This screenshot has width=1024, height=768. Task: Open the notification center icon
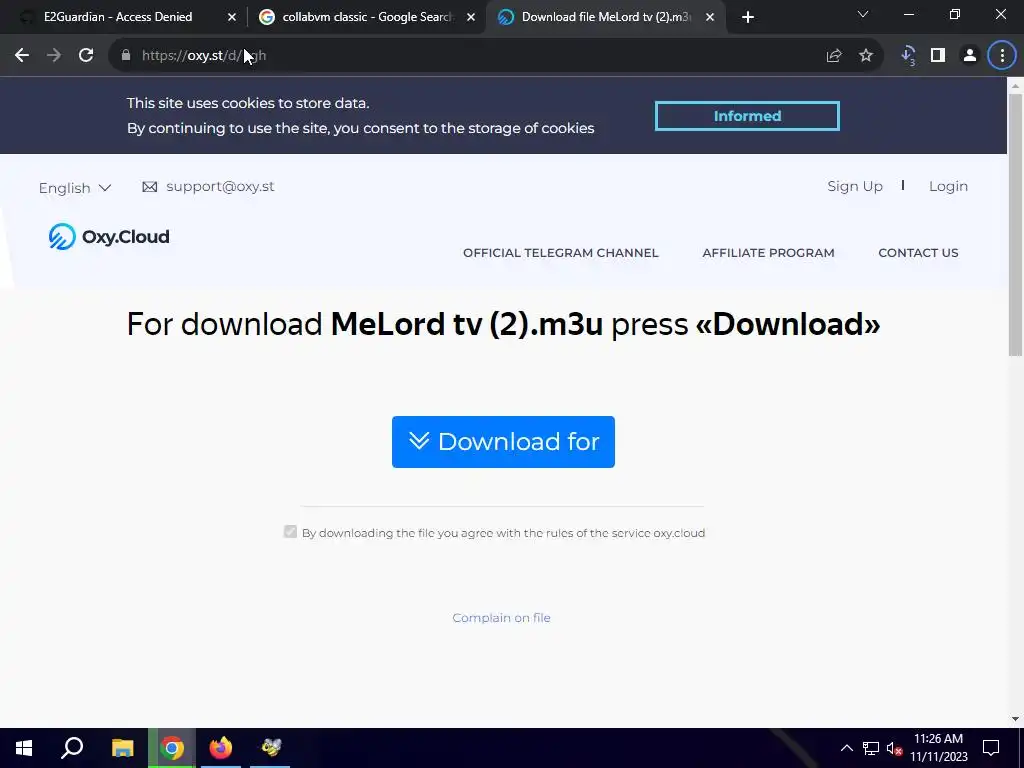[991, 748]
